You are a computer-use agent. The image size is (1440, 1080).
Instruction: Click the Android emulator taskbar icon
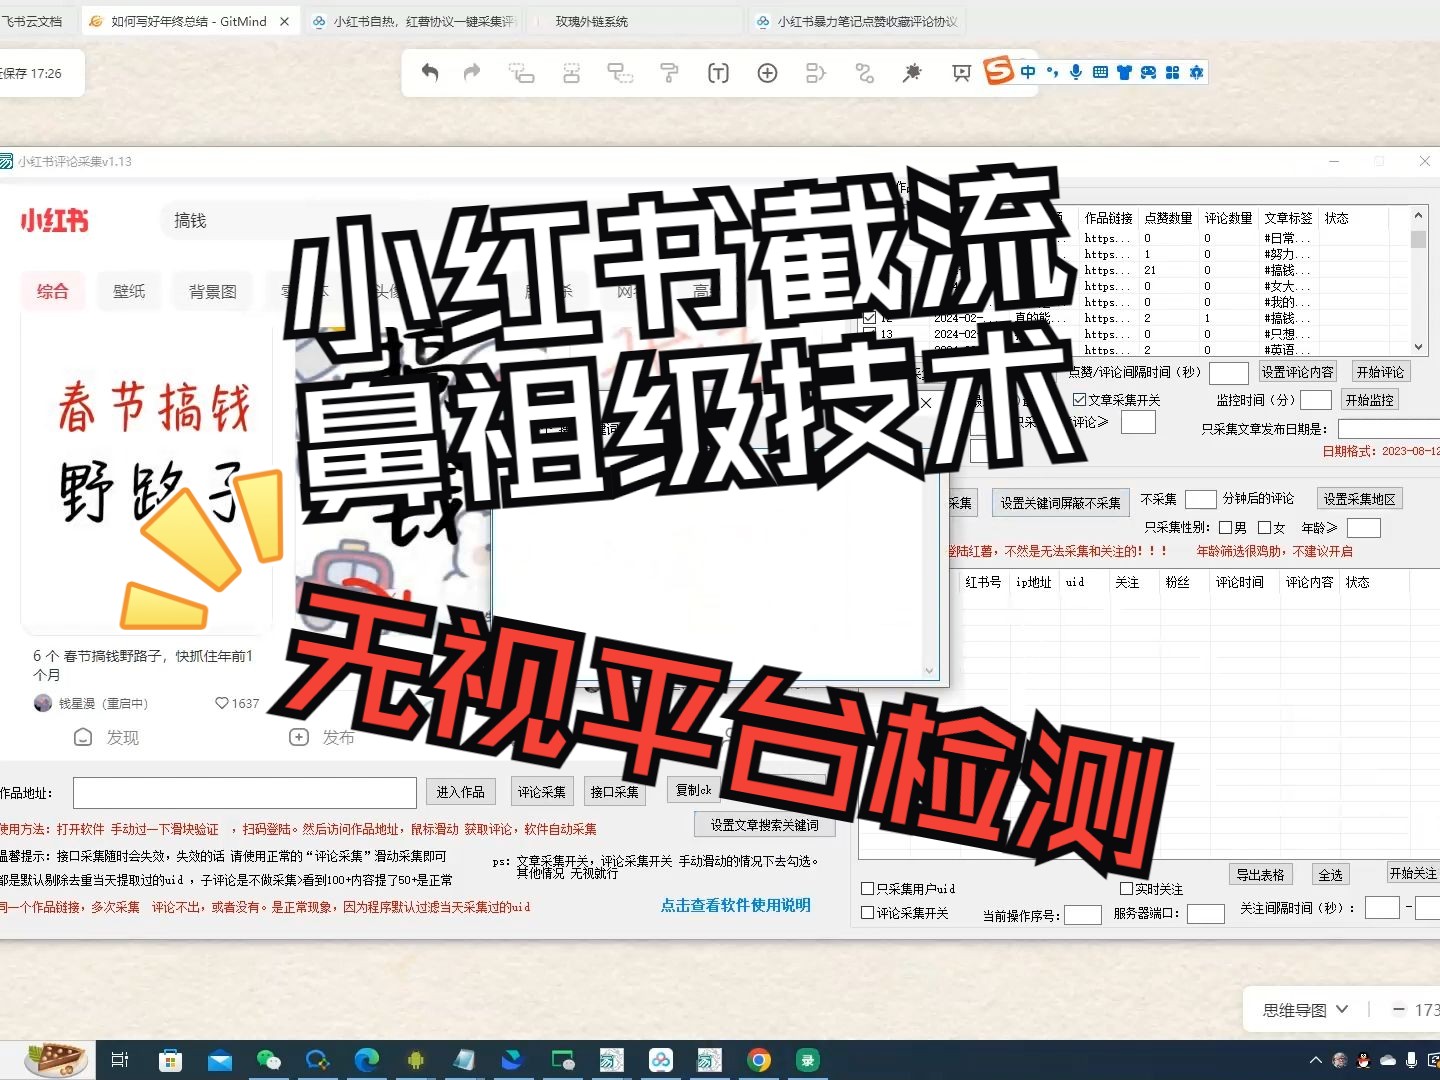click(415, 1060)
